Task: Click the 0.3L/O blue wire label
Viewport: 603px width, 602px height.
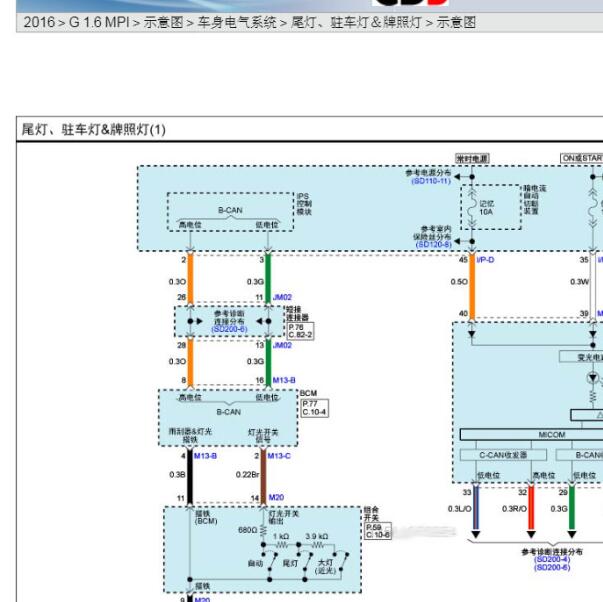Action: tap(460, 509)
